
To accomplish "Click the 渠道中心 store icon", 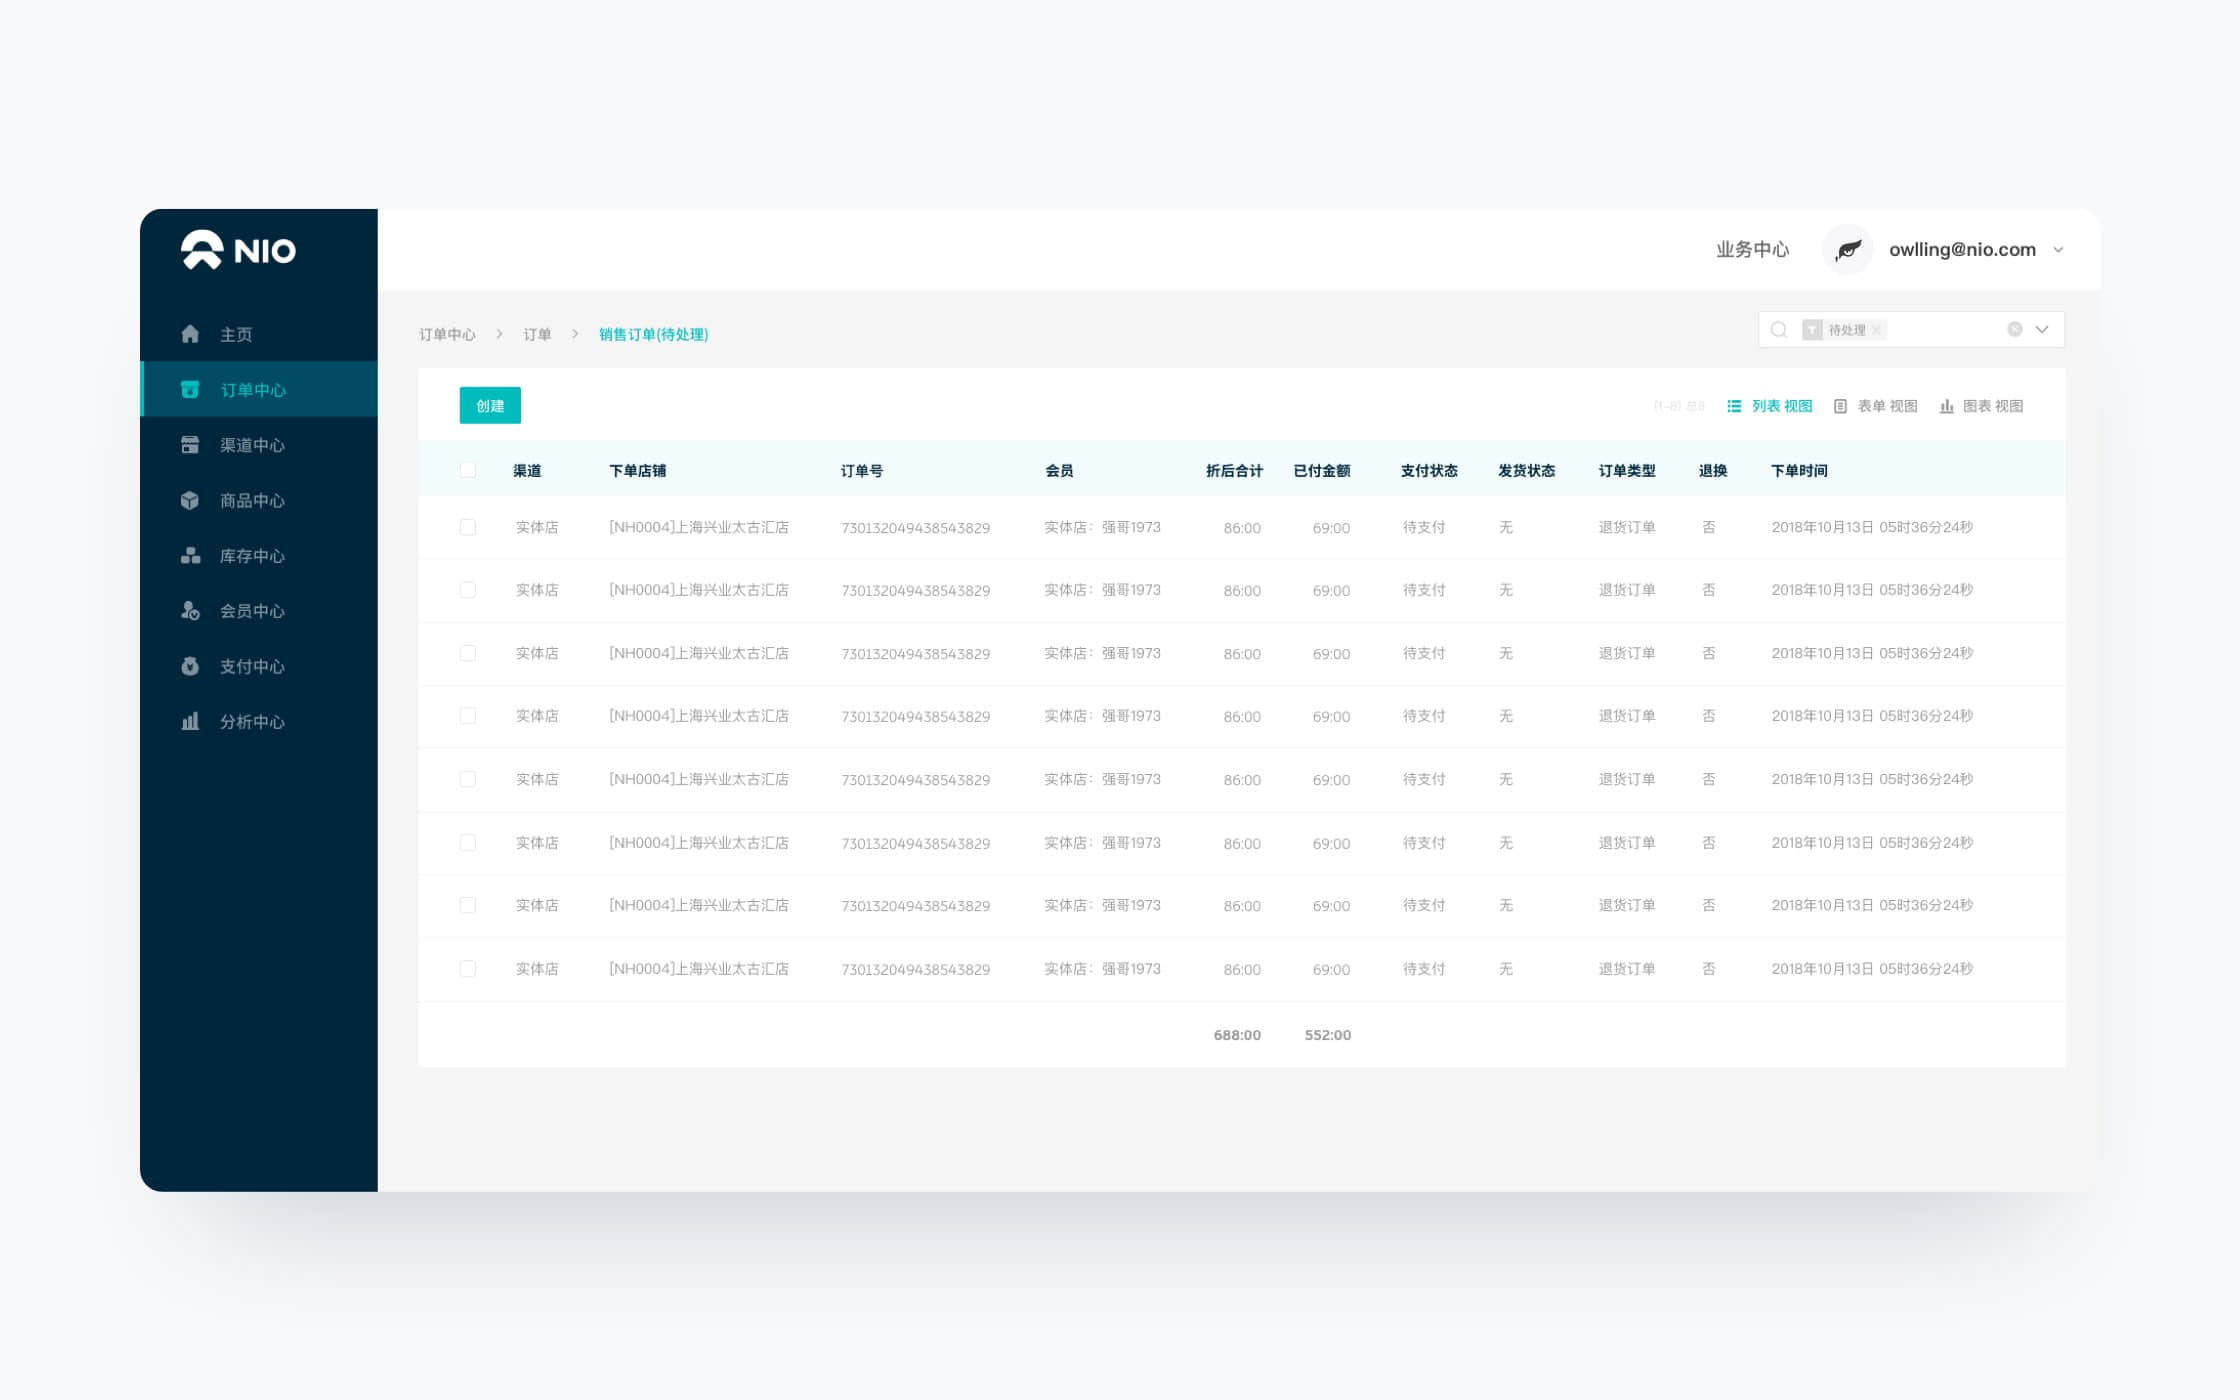I will pos(190,445).
